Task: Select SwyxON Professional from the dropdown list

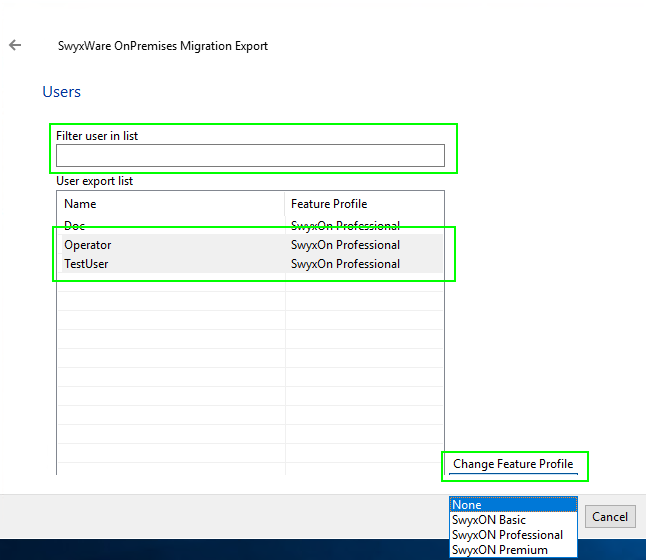Action: [x=513, y=535]
